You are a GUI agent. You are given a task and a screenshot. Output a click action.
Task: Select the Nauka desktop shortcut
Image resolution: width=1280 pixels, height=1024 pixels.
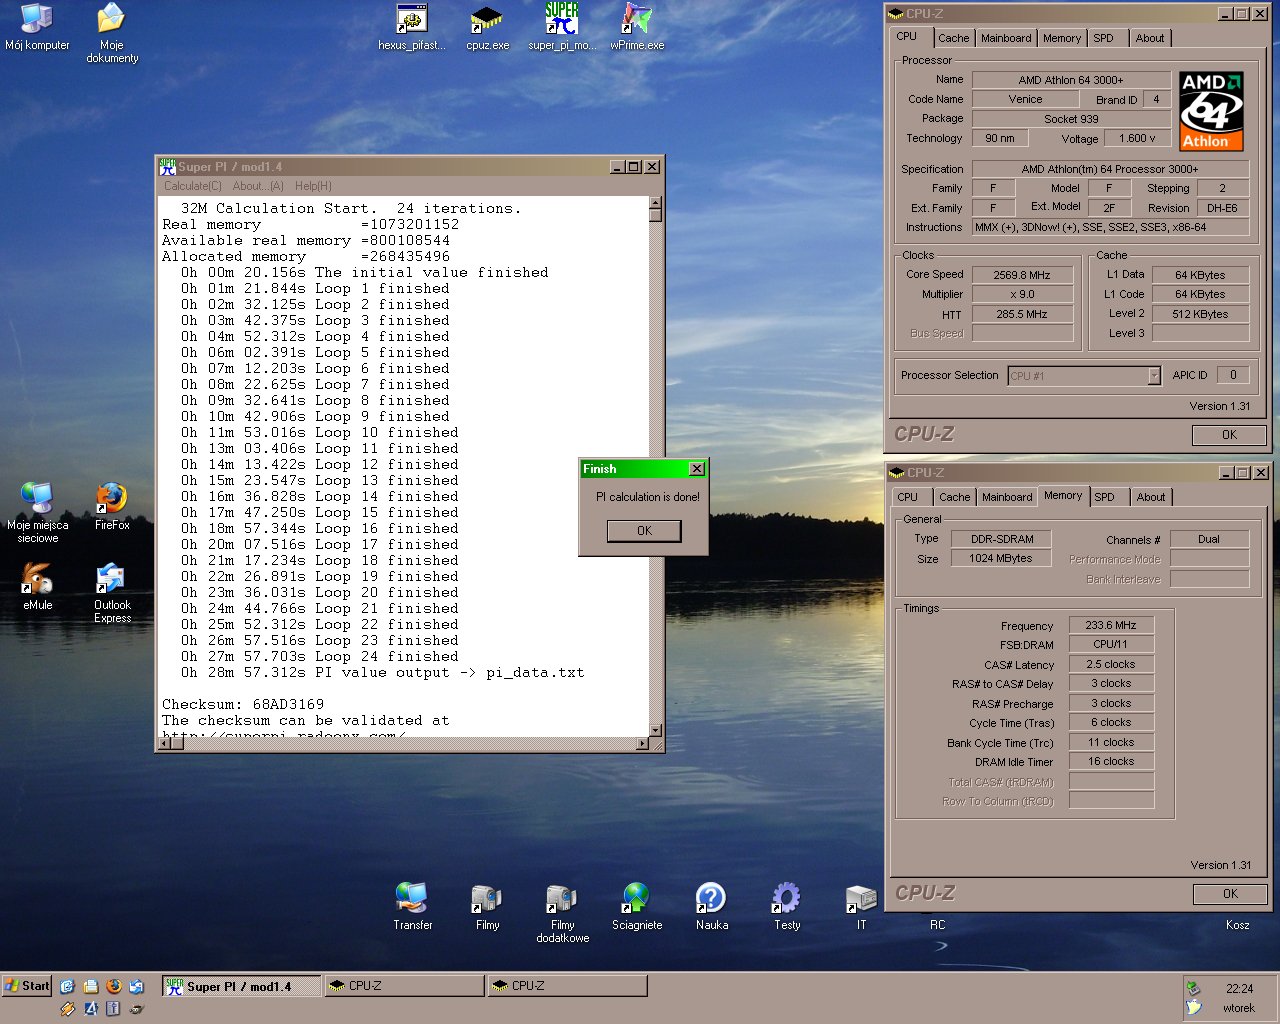[x=711, y=906]
